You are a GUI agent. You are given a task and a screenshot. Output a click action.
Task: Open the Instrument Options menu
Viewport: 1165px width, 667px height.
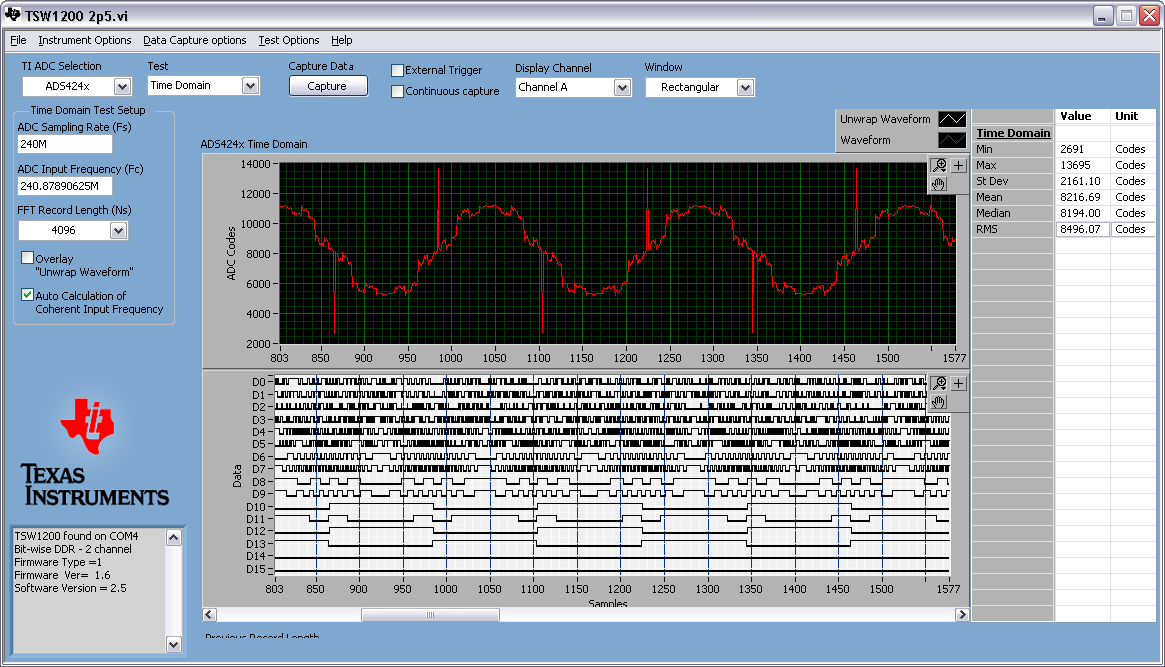click(85, 40)
